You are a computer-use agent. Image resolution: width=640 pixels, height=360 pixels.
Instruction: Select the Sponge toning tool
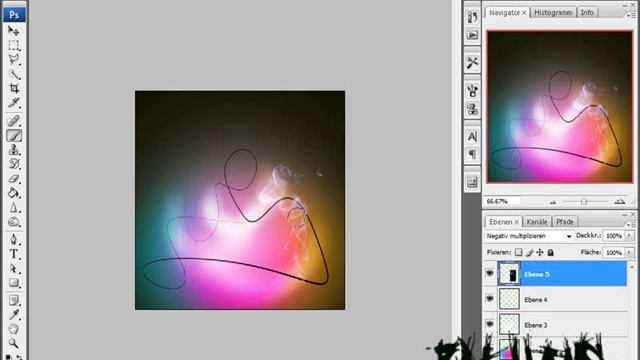[14, 222]
